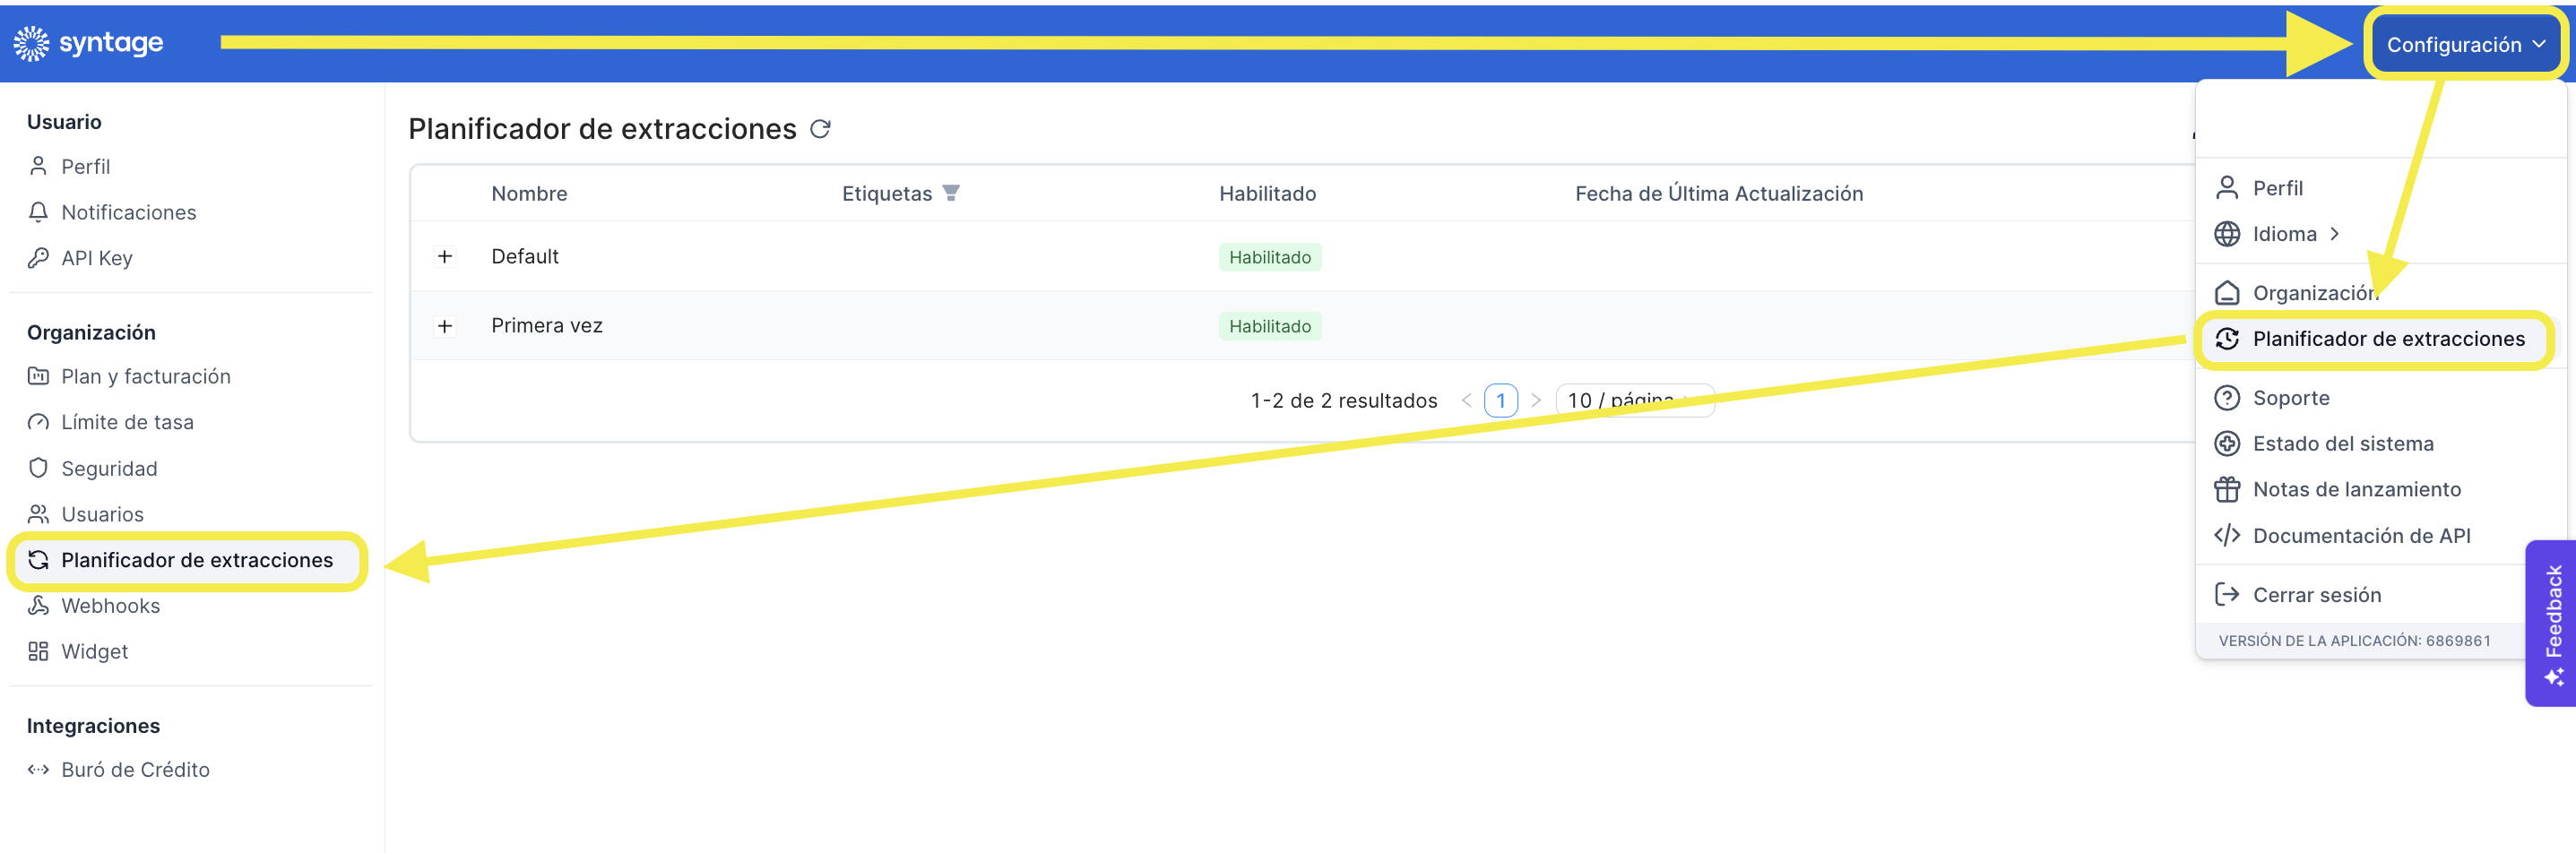Open Límite de tasa in sidebar
2576x853 pixels.
pyautogui.click(x=128, y=422)
